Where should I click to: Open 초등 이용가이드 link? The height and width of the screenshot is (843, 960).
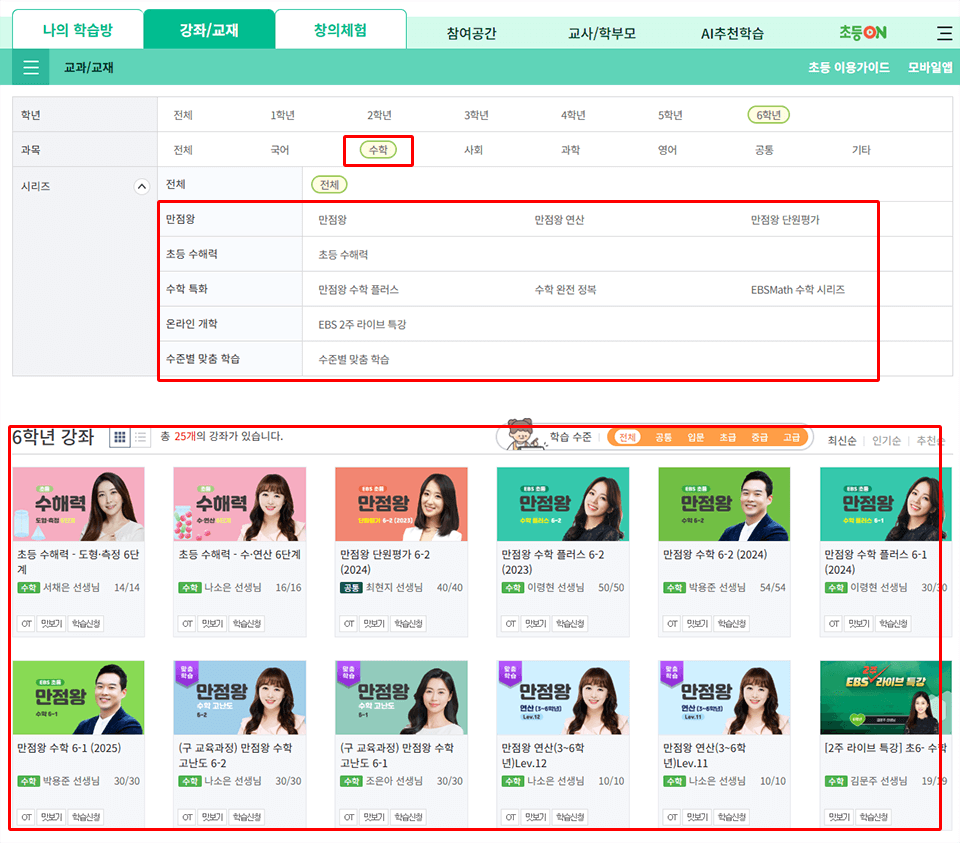(x=849, y=67)
